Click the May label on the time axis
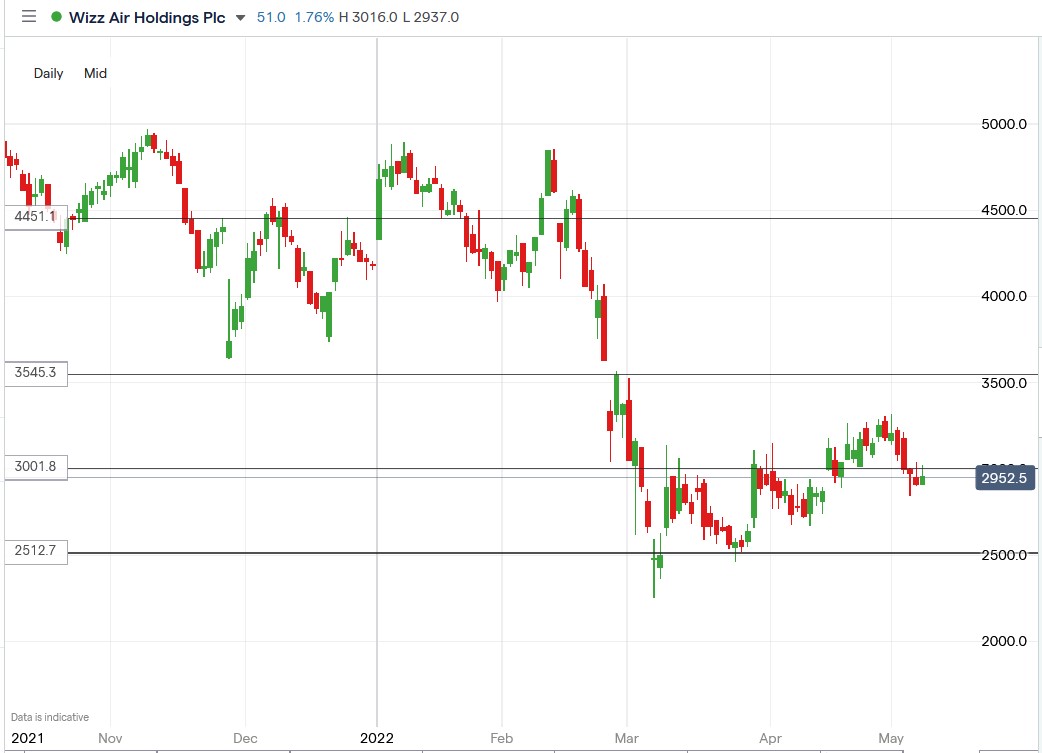This screenshot has height=753, width=1042. [891, 738]
